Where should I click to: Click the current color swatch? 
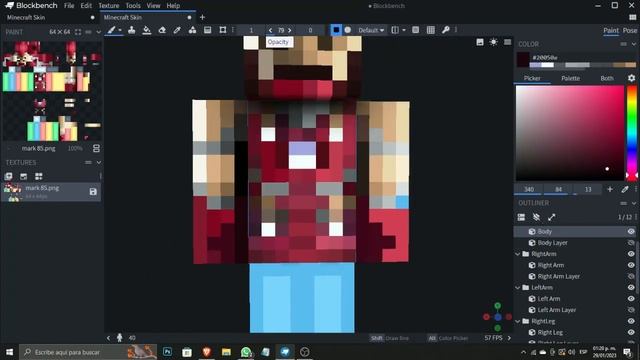(523, 60)
